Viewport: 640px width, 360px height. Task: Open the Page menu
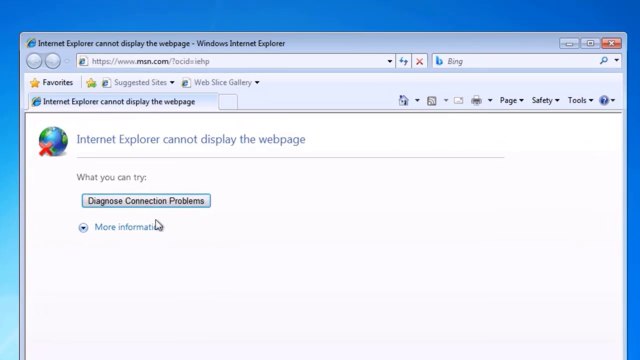[511, 100]
